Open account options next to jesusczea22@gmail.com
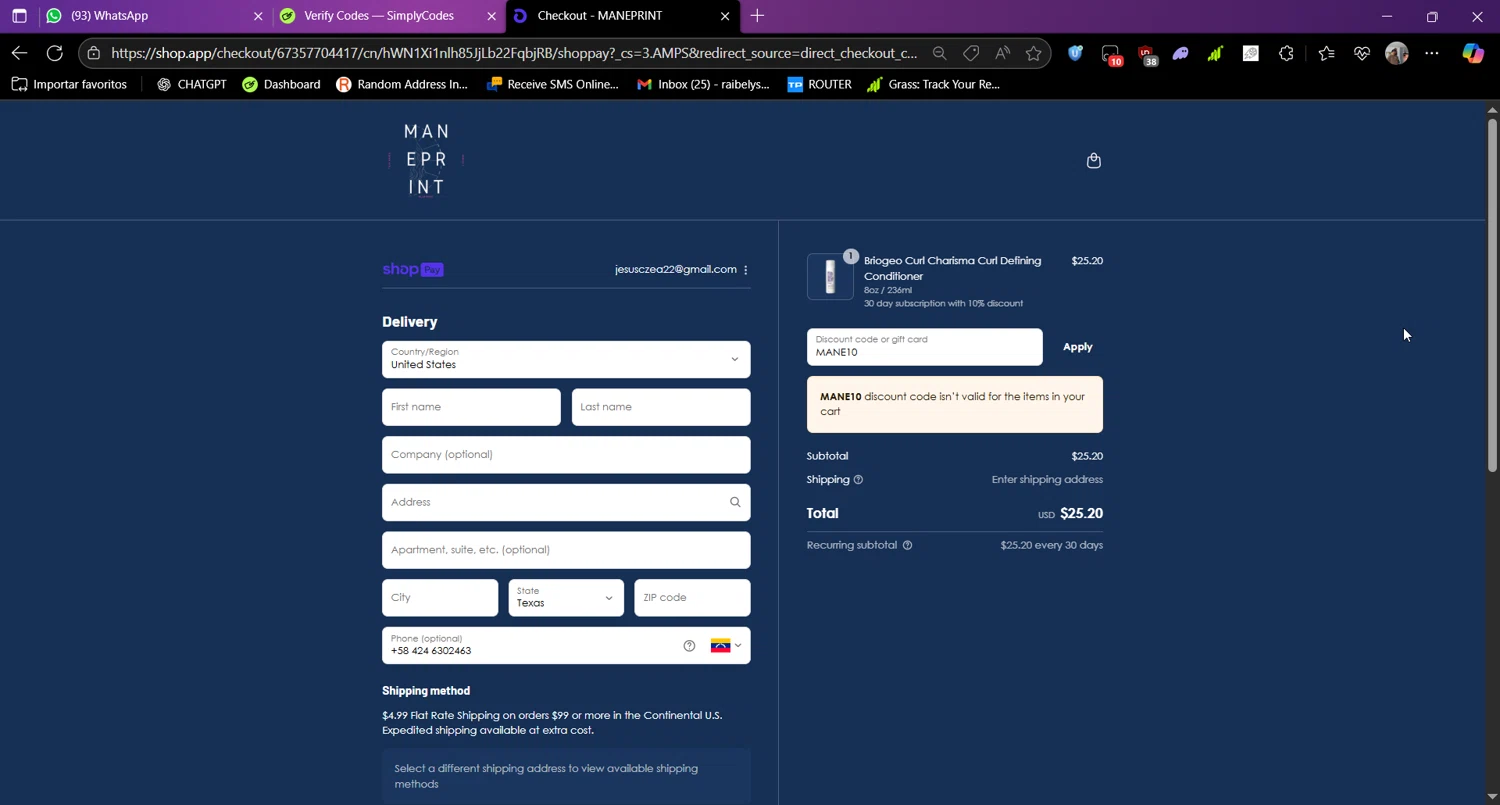The height and width of the screenshot is (805, 1500). tap(746, 270)
